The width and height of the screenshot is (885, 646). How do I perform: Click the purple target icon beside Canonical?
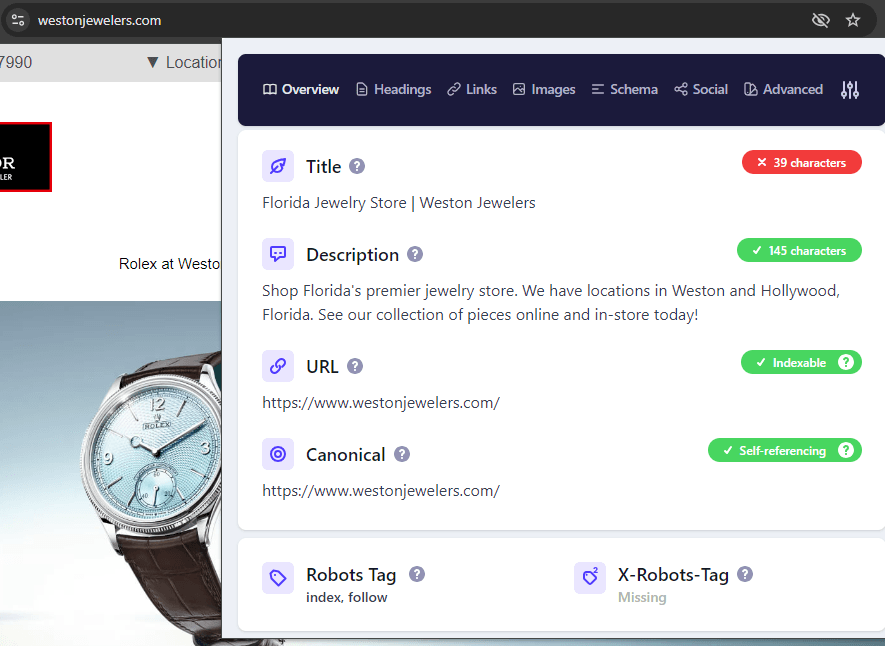coord(278,454)
